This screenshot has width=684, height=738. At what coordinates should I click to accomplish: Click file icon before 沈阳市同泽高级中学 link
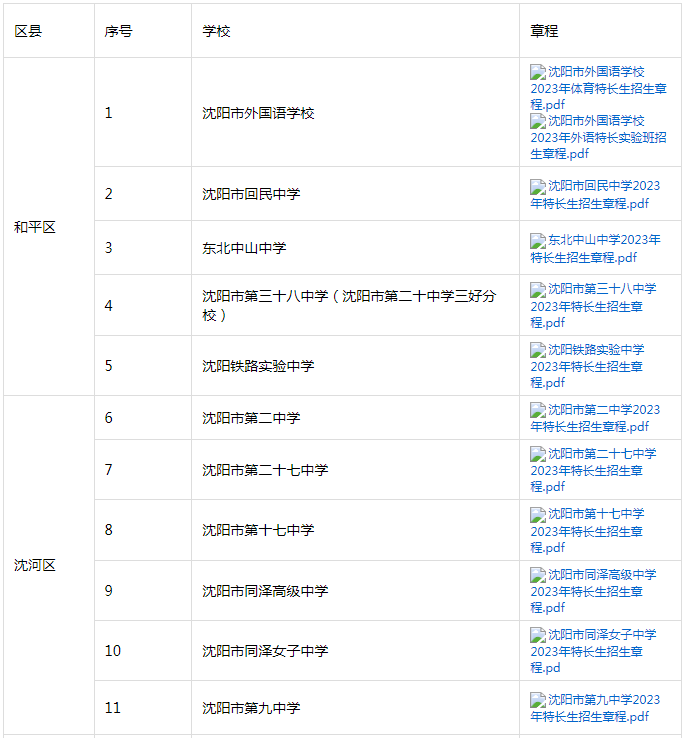pyautogui.click(x=538, y=575)
